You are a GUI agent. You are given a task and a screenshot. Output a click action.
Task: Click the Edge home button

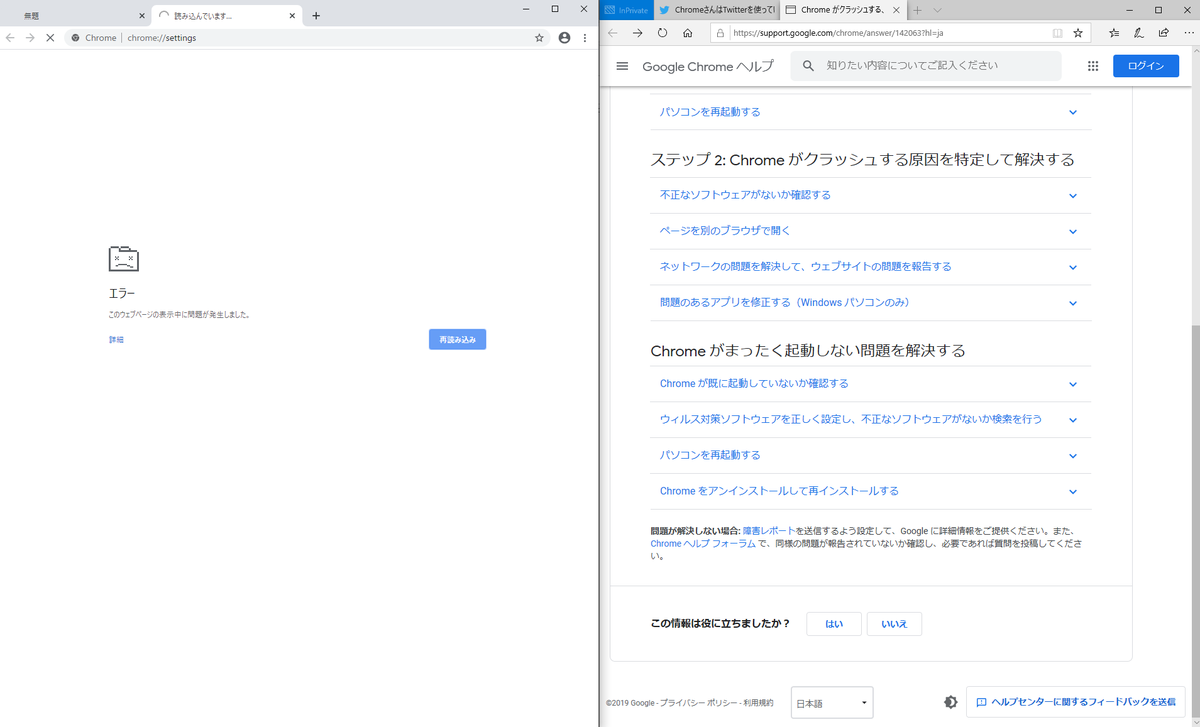coord(688,32)
